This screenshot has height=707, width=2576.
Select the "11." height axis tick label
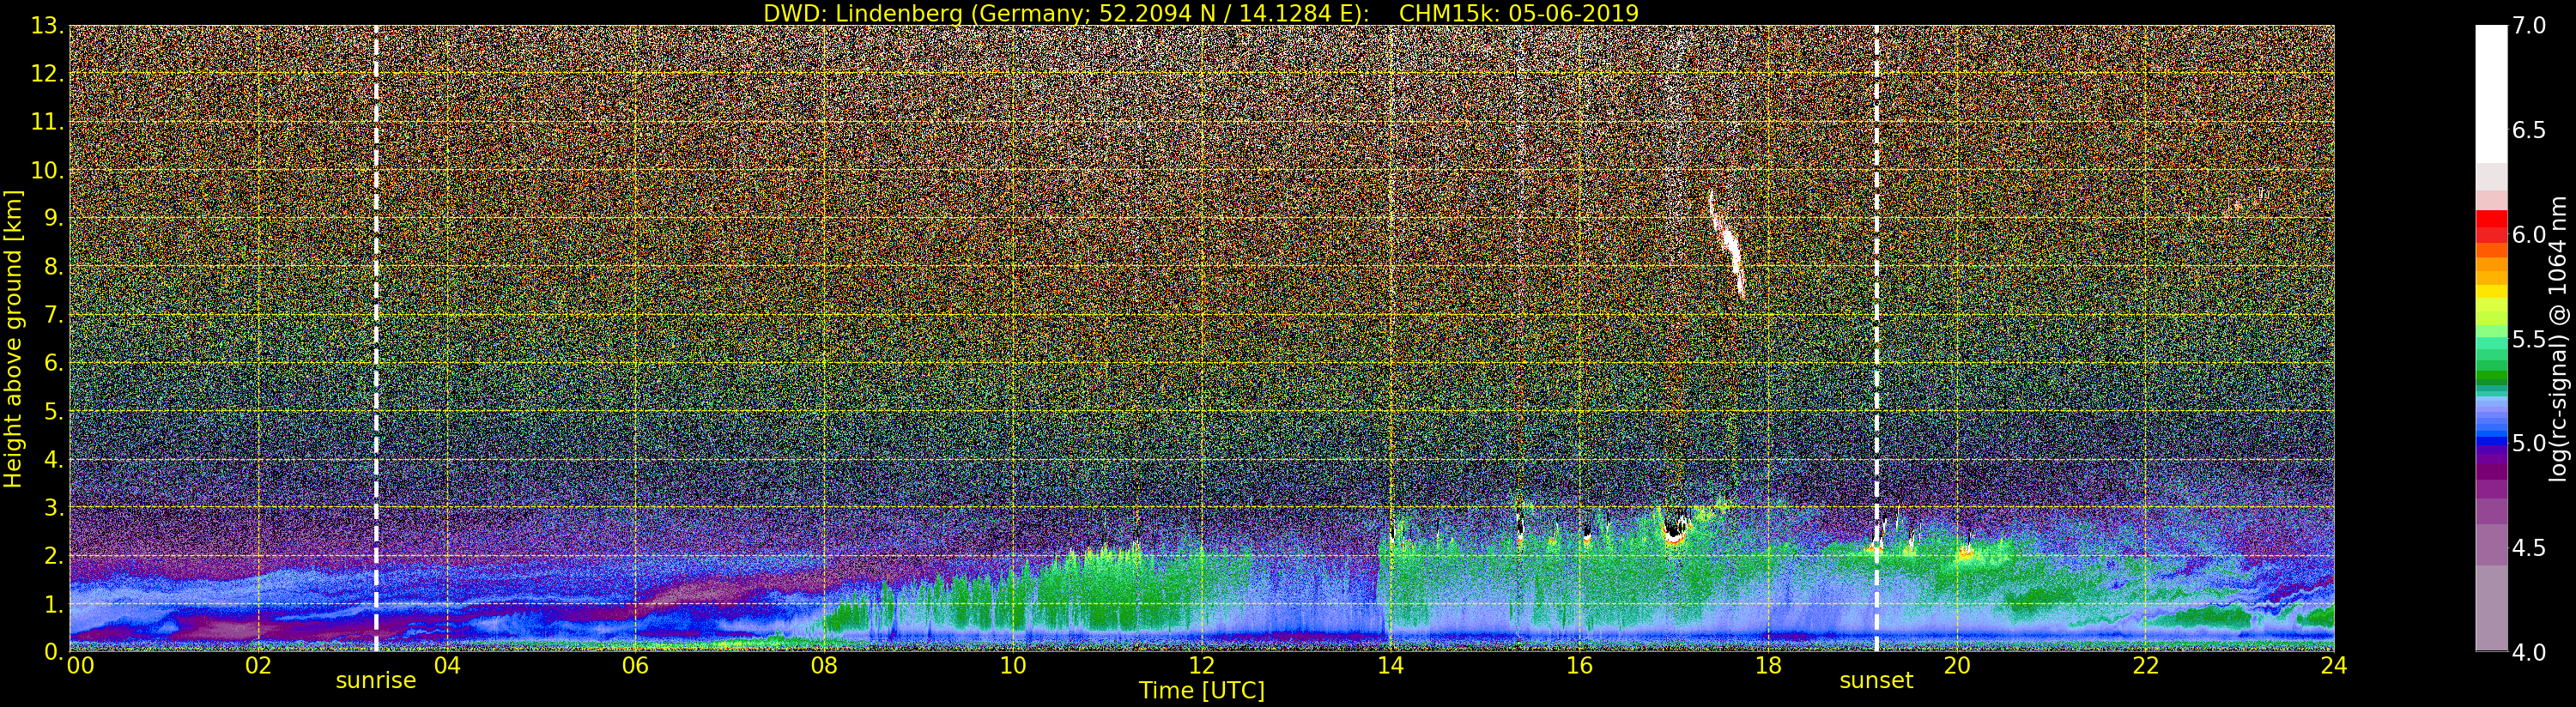pyautogui.click(x=48, y=122)
